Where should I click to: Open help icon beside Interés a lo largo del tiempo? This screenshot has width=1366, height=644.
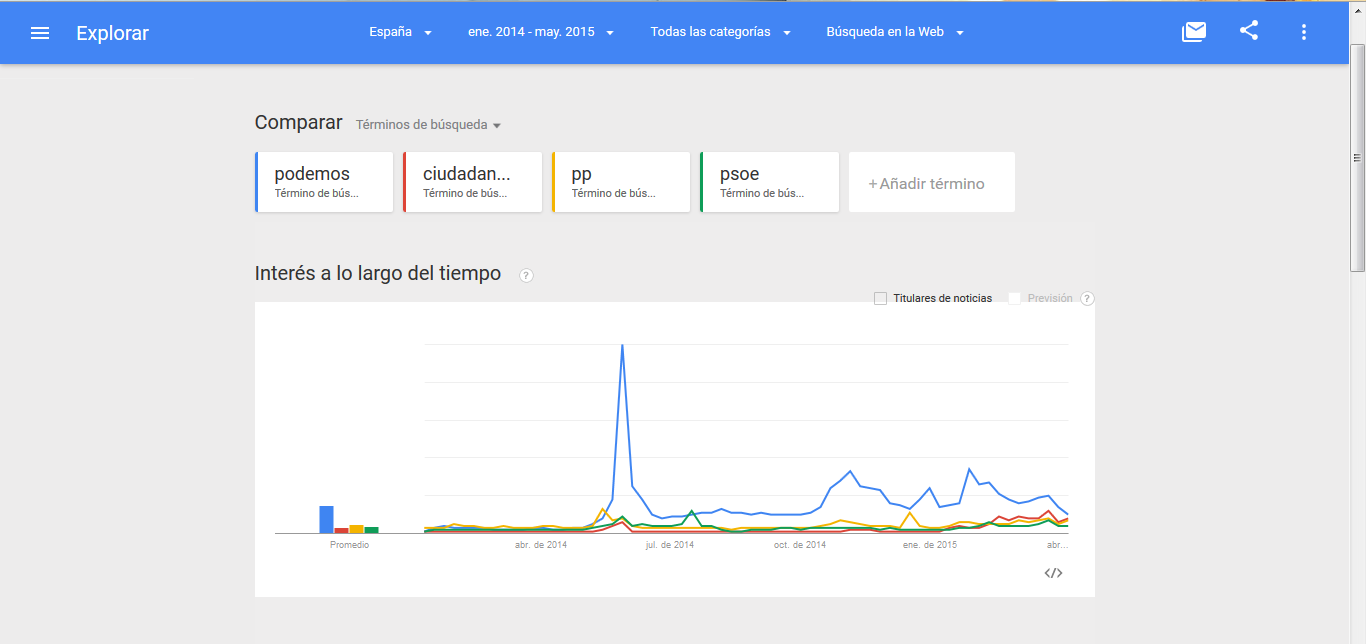(x=526, y=275)
